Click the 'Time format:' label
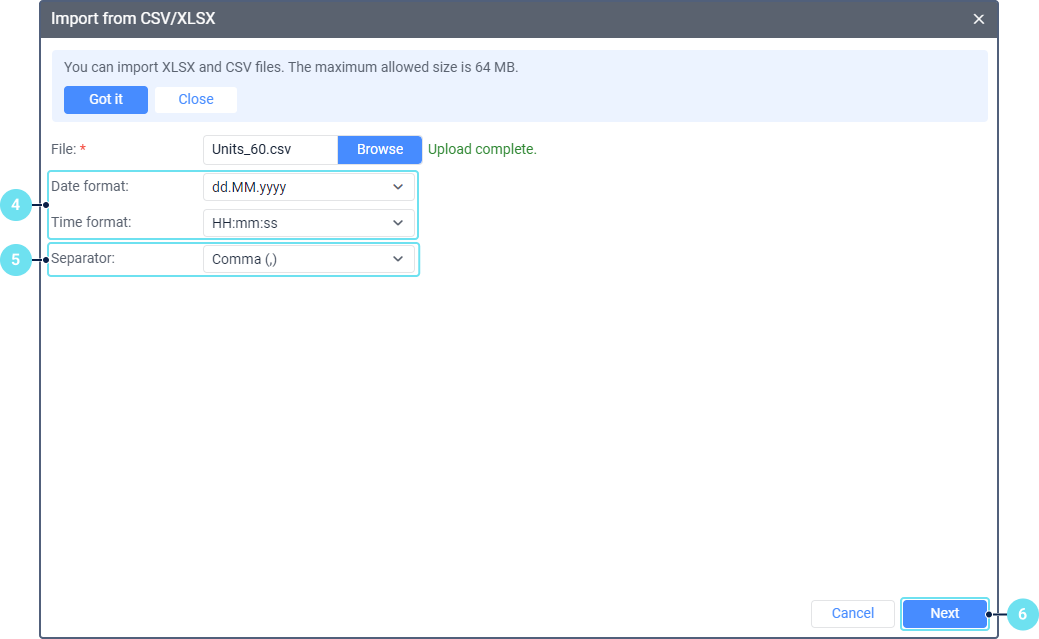The height and width of the screenshot is (639, 1039). [x=91, y=222]
